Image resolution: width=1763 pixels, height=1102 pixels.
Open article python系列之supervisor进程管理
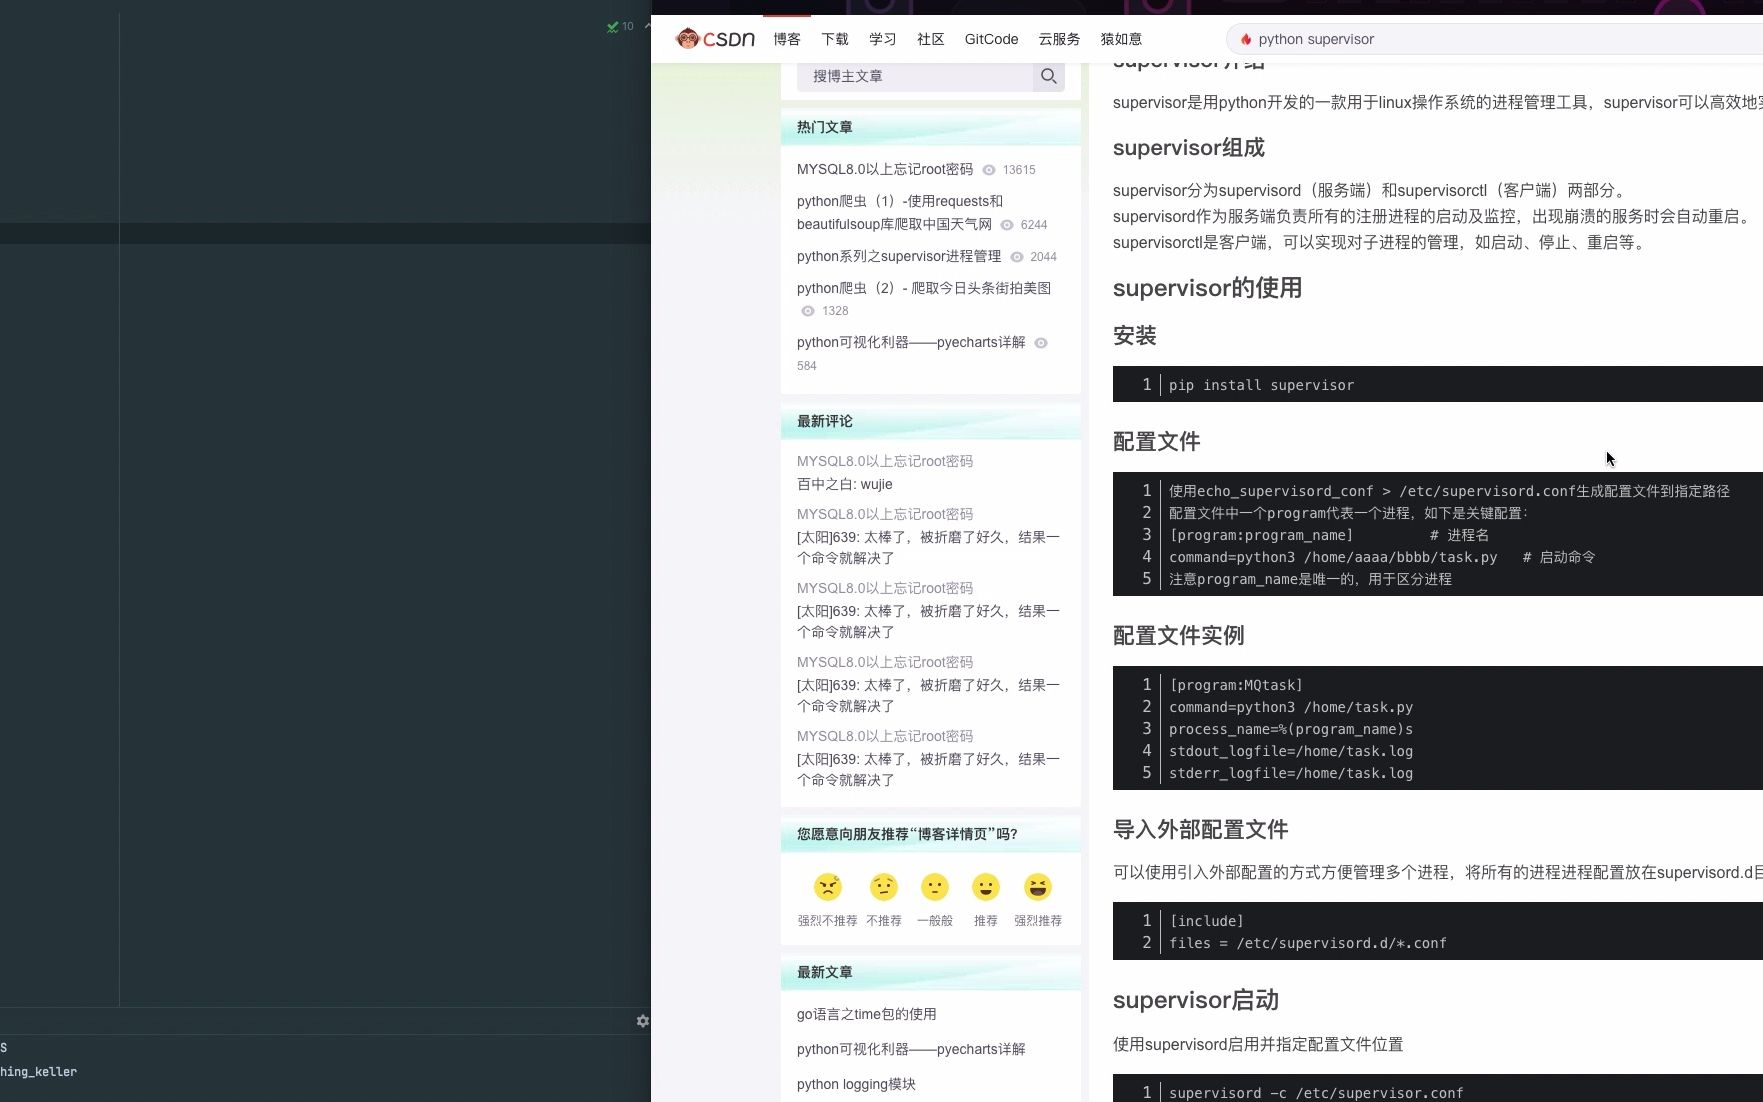click(899, 256)
